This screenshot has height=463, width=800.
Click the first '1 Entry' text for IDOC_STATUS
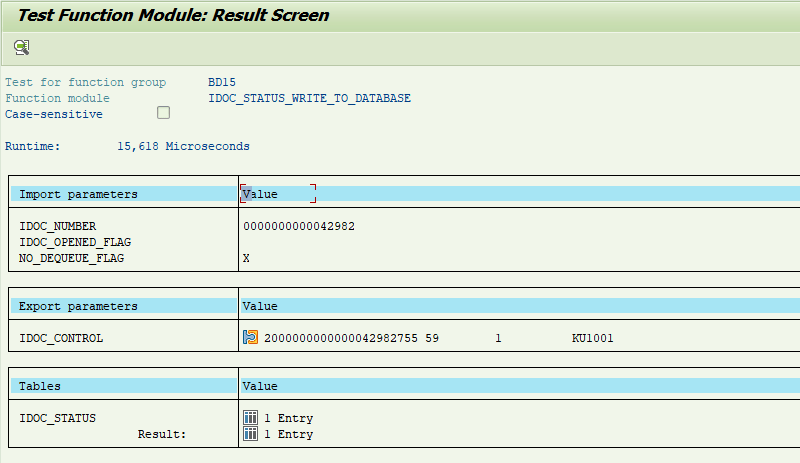288,418
